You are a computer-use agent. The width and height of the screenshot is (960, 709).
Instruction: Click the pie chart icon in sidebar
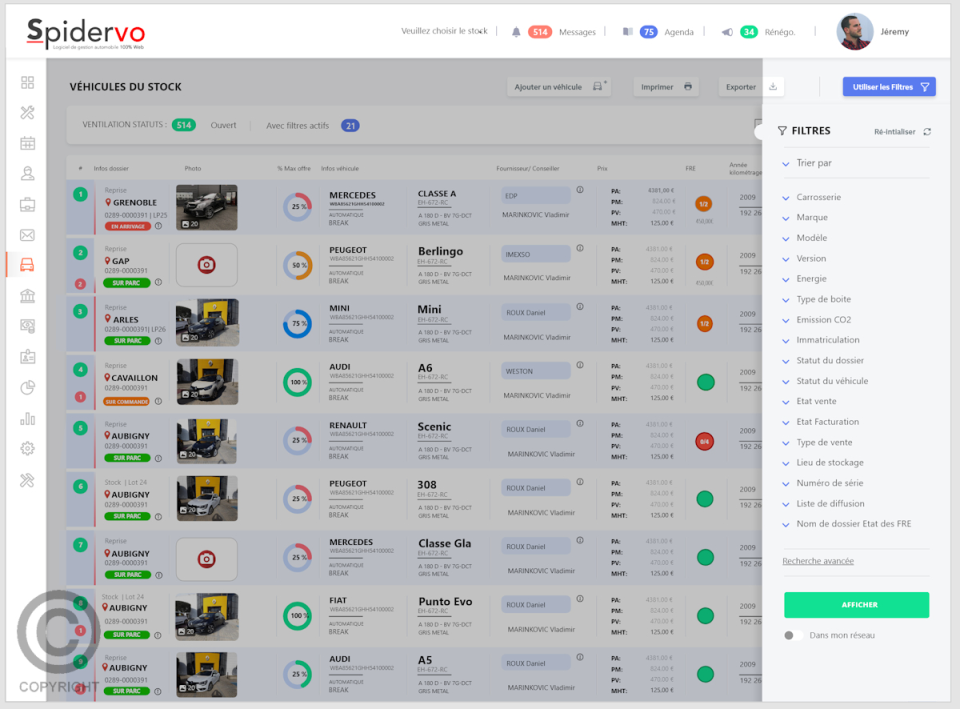pos(27,387)
